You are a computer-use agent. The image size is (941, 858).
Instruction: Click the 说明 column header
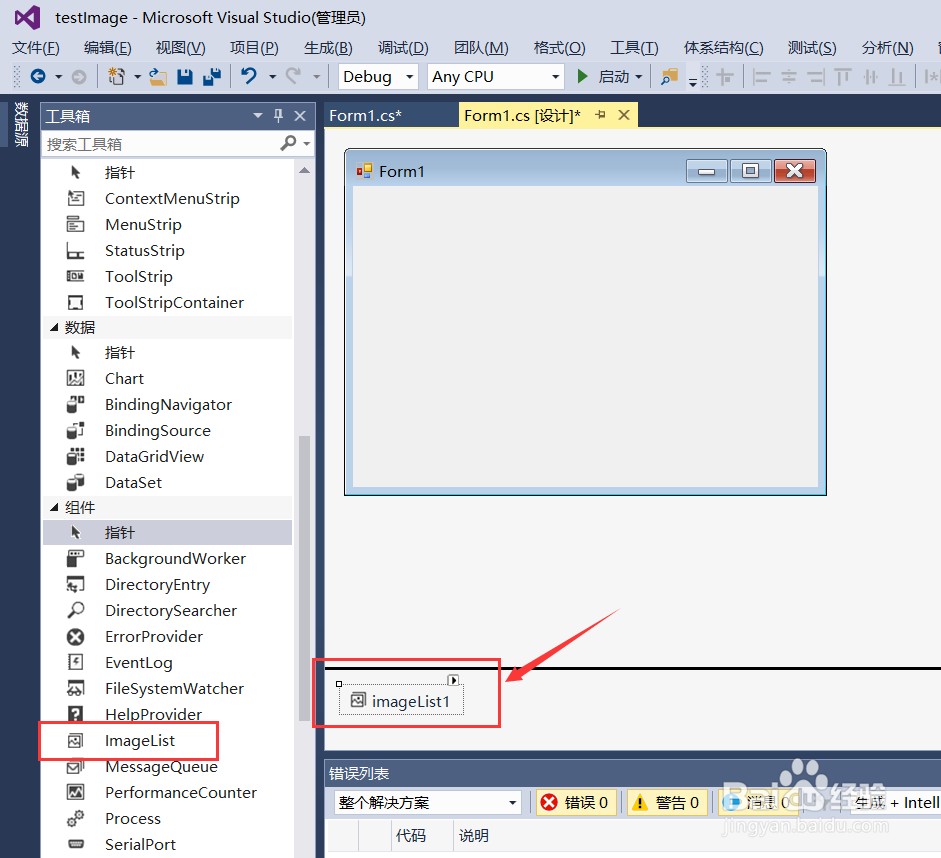pyautogui.click(x=474, y=836)
